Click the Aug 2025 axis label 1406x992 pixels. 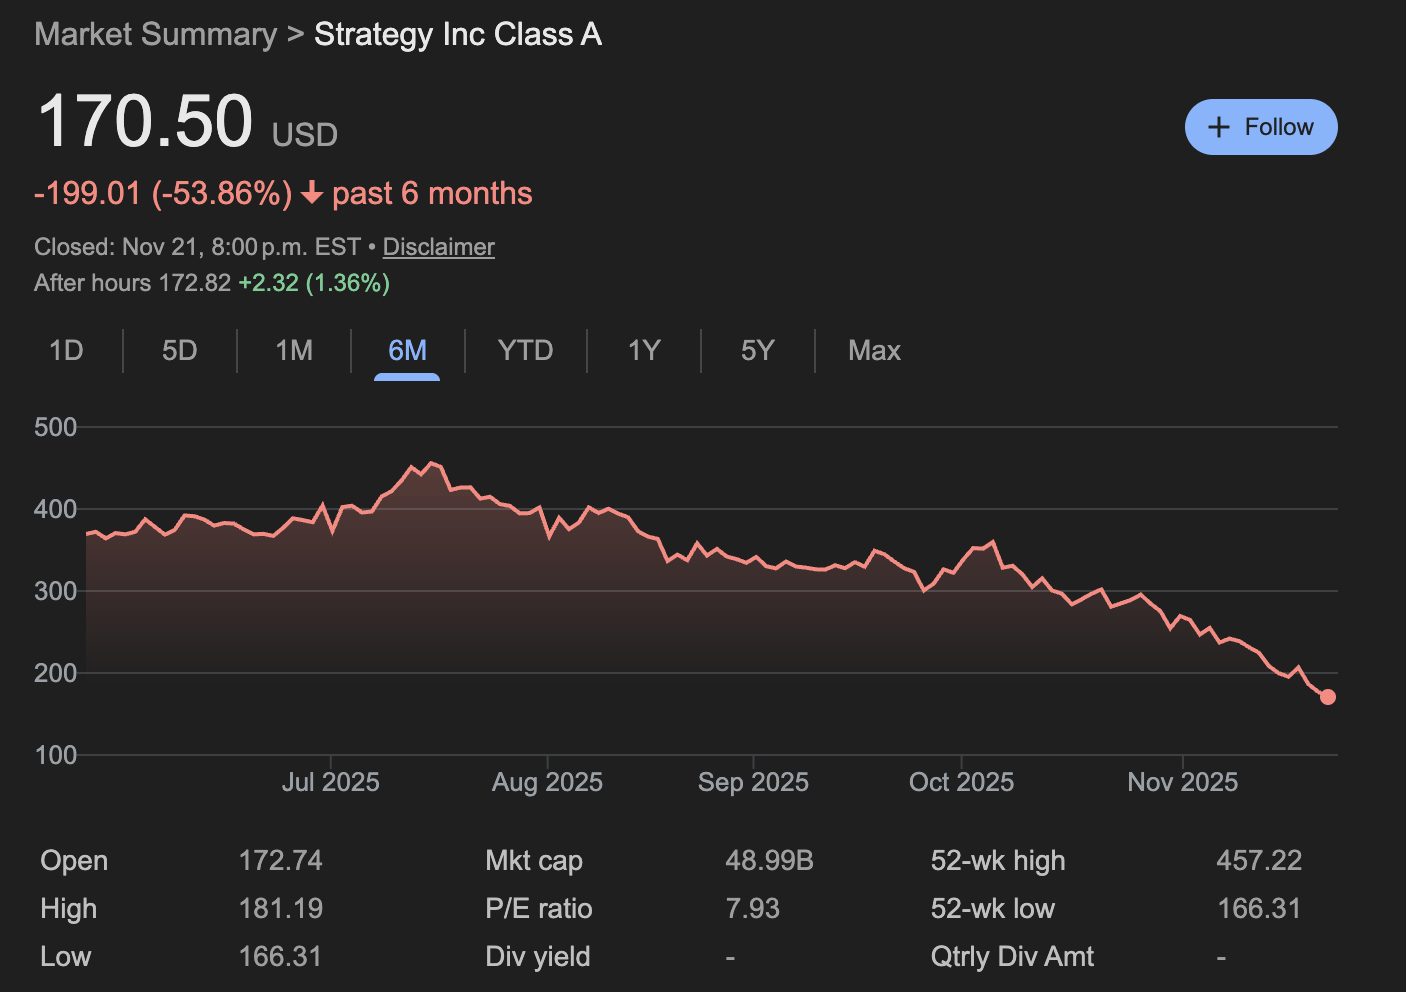[x=547, y=782]
